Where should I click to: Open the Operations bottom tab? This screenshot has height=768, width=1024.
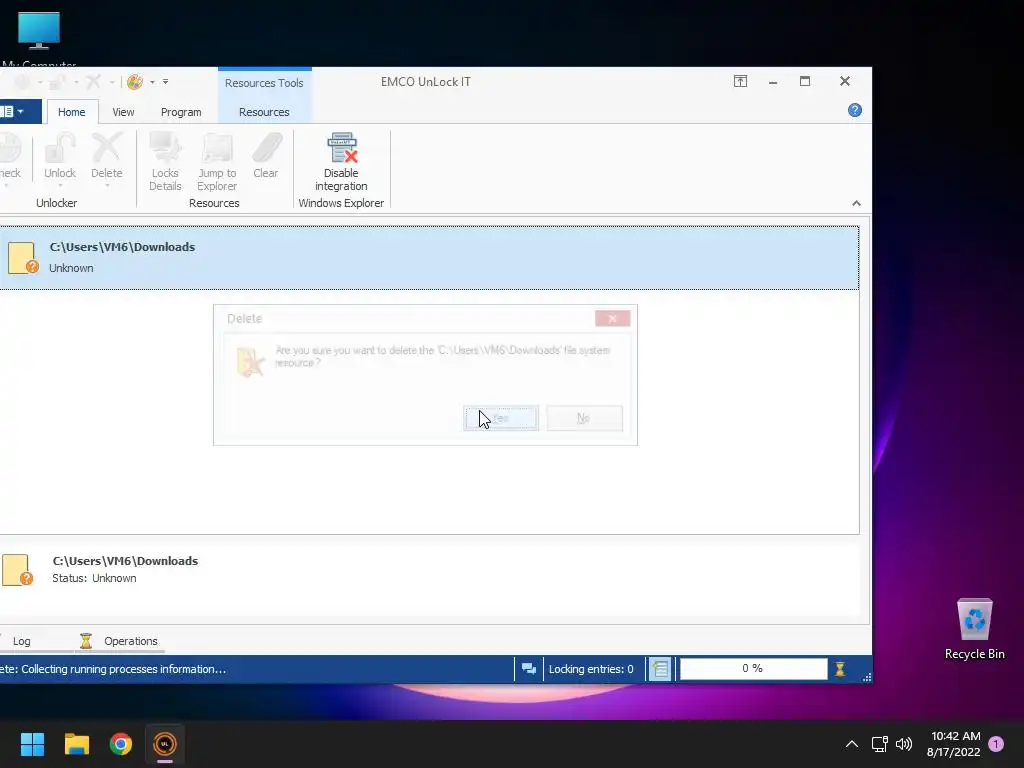119,641
